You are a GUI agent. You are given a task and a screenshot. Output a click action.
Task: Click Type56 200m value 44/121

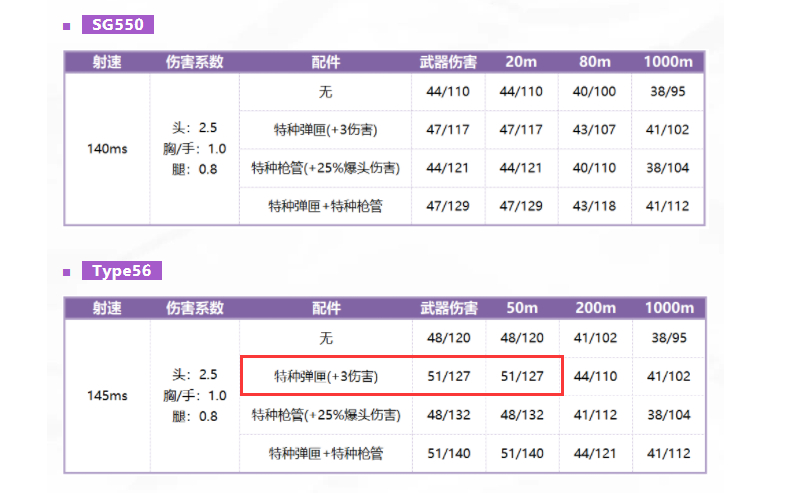(595, 454)
